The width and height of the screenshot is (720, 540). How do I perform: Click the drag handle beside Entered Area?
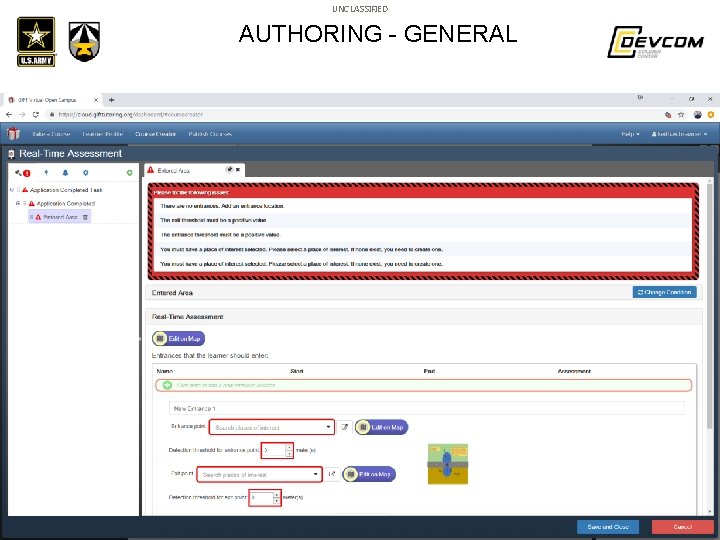tap(32, 217)
